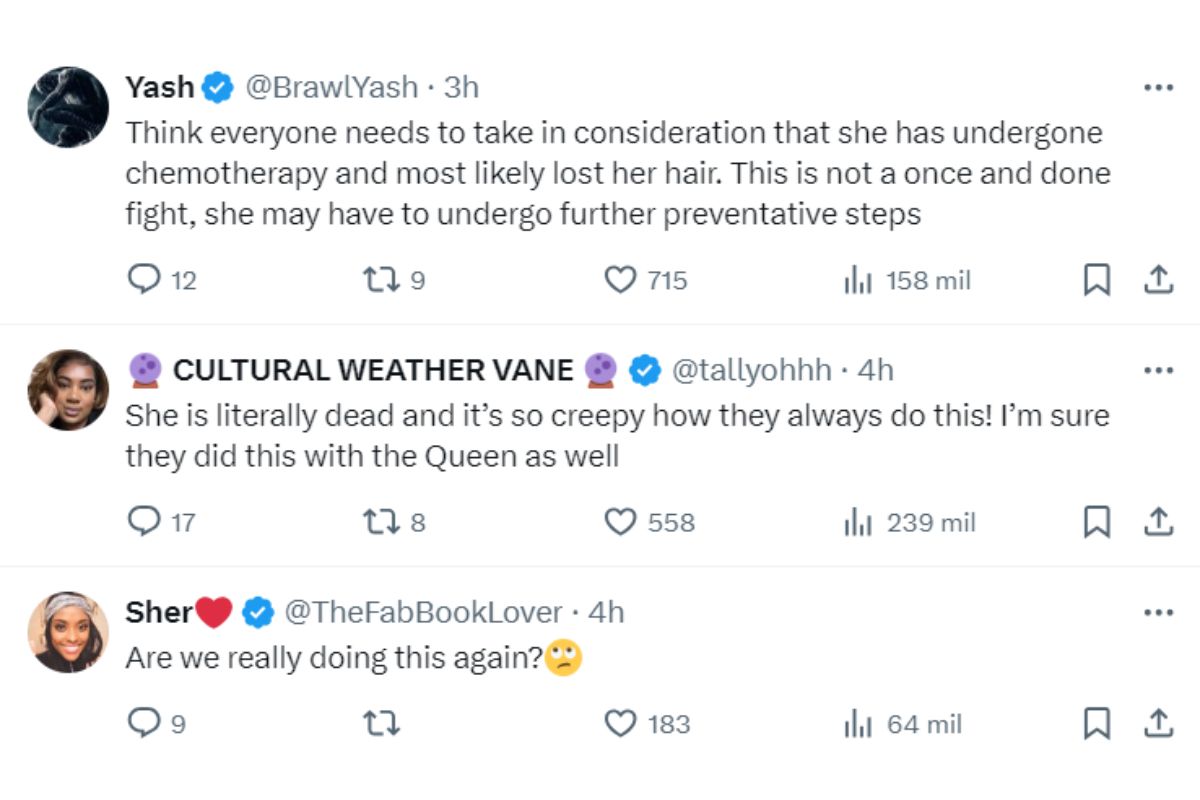
Task: Bookmark Yash's tweet
Action: tap(1097, 281)
